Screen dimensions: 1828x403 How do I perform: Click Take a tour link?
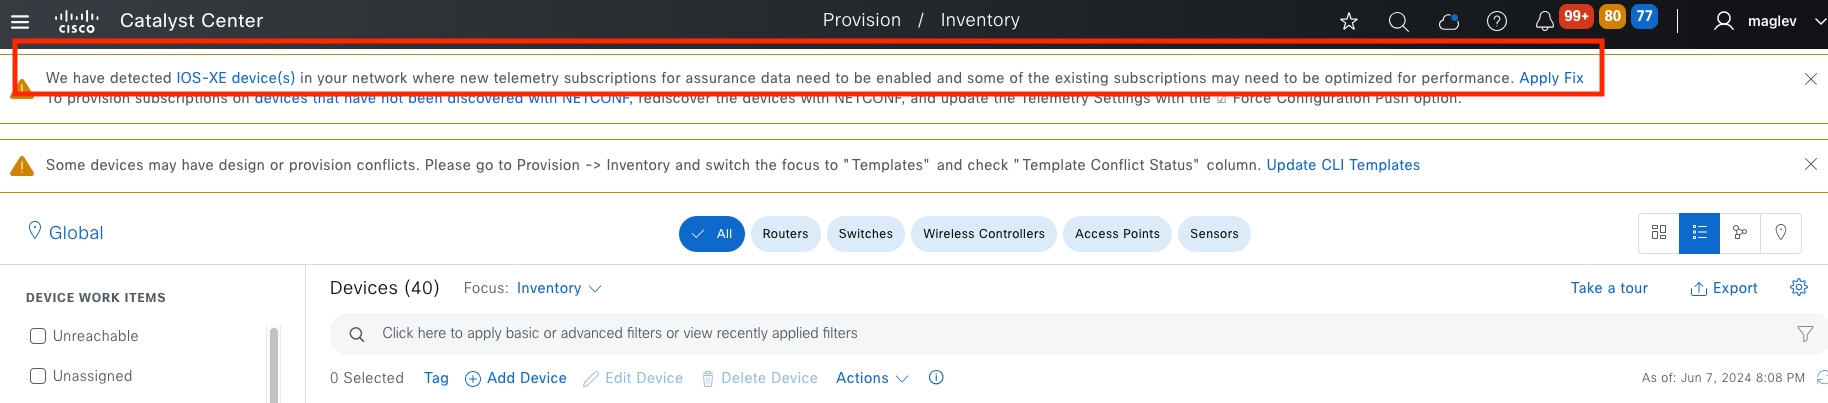1609,288
